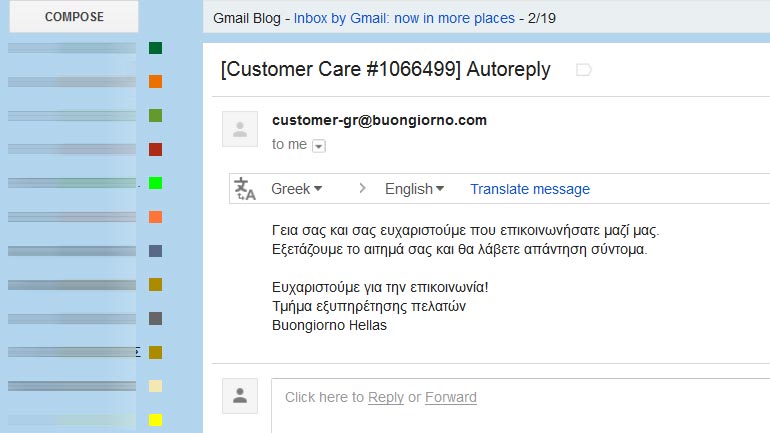The width and height of the screenshot is (770, 433).
Task: Click the importance marker label icon after subject
Action: pos(584,69)
